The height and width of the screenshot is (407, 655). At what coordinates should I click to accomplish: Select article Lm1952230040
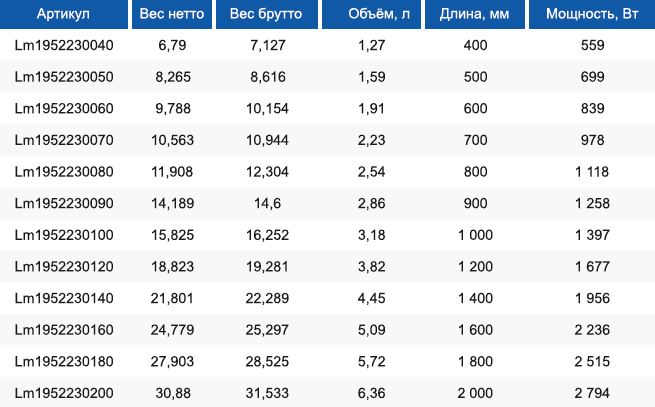coord(64,45)
